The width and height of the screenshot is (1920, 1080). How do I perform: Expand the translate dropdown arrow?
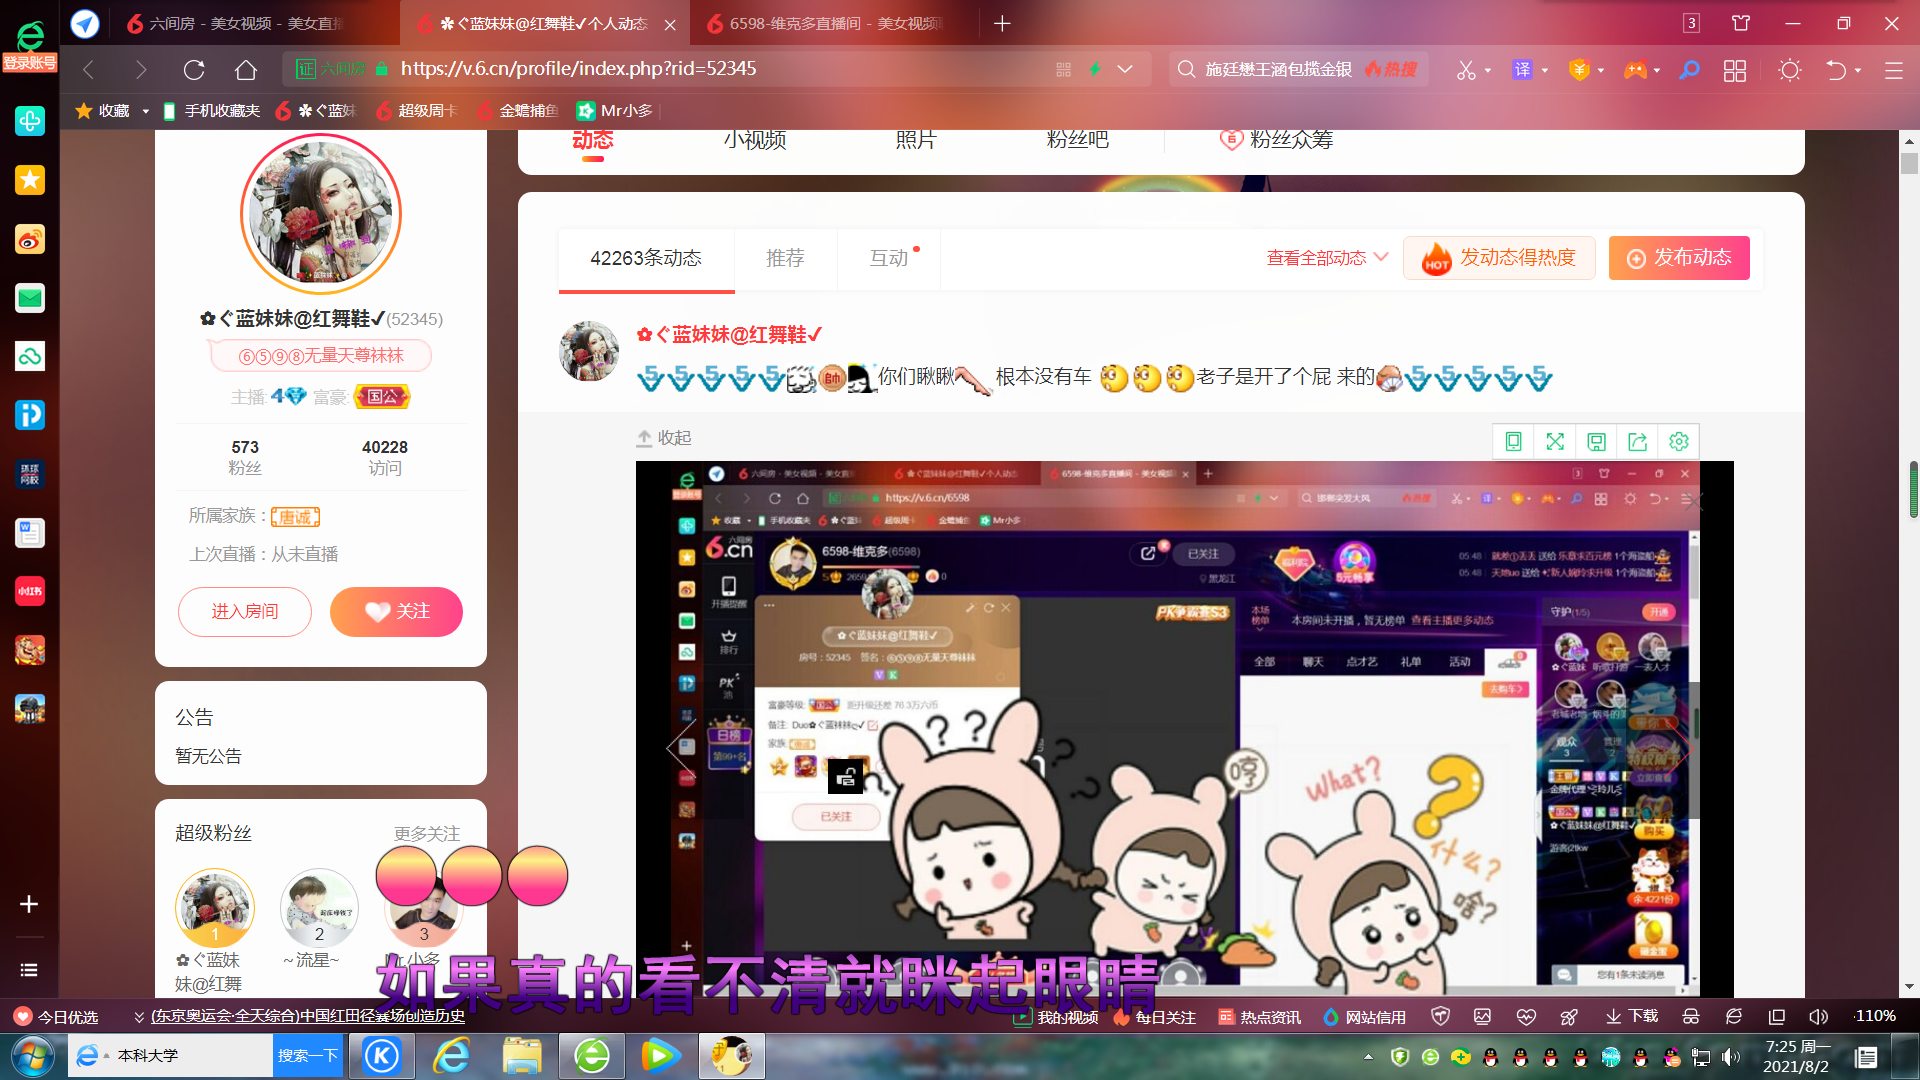[1545, 70]
